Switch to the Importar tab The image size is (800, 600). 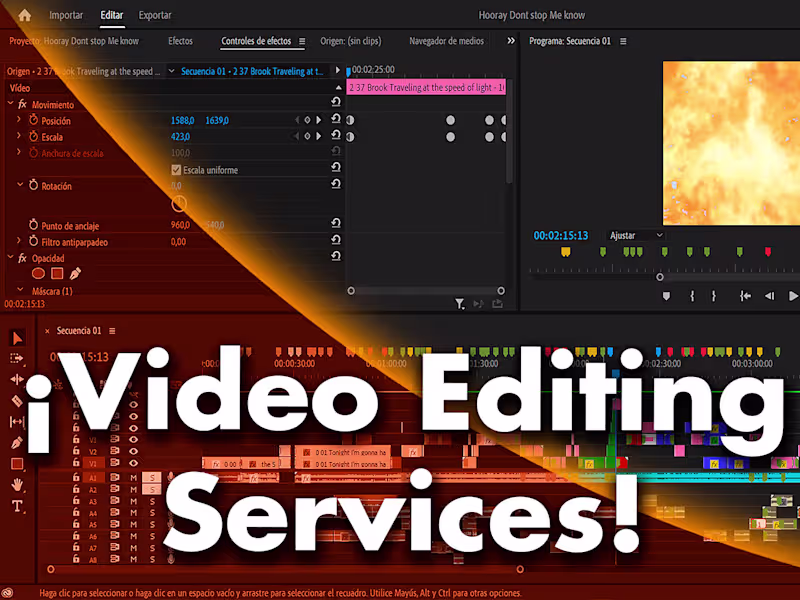click(x=66, y=15)
